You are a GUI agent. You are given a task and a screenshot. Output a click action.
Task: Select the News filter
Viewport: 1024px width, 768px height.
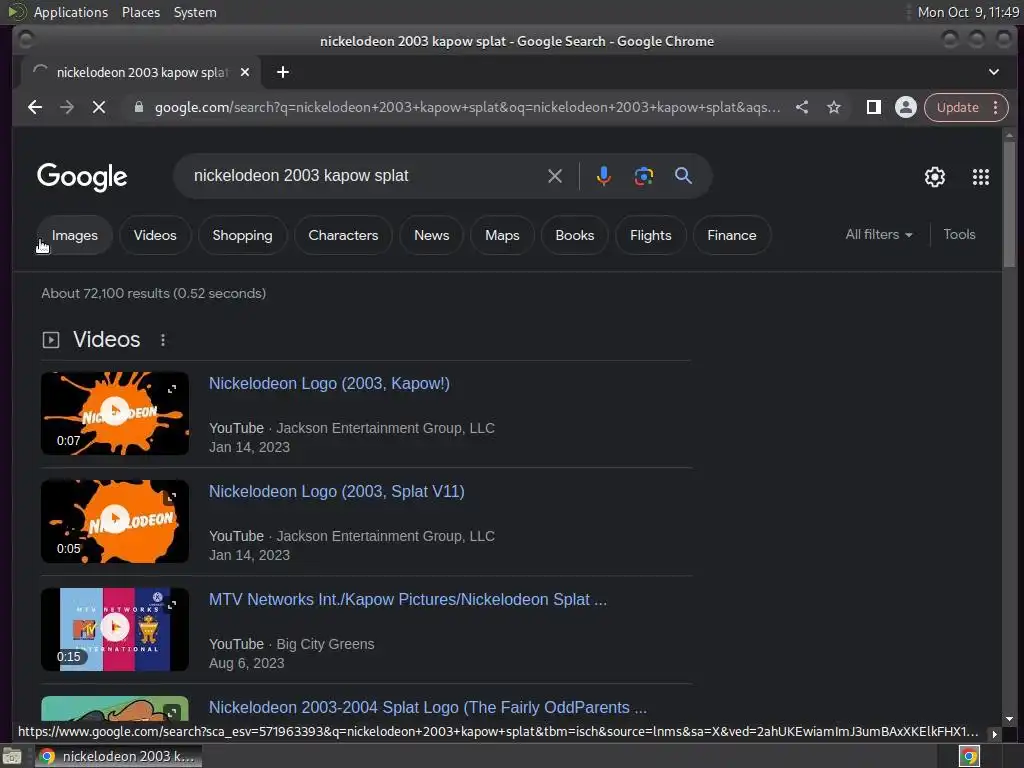[431, 236]
